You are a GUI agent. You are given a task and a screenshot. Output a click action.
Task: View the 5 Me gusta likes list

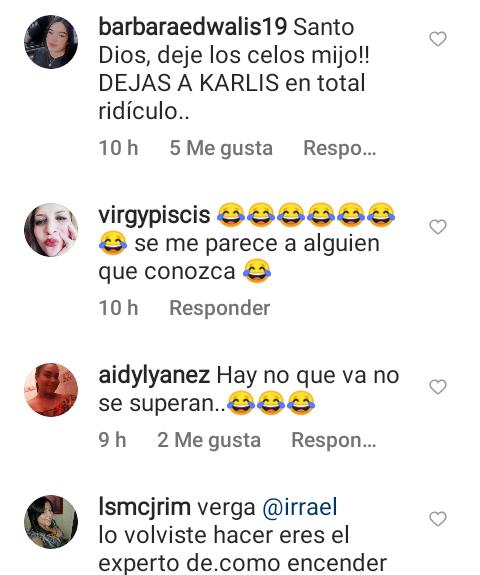[221, 149]
